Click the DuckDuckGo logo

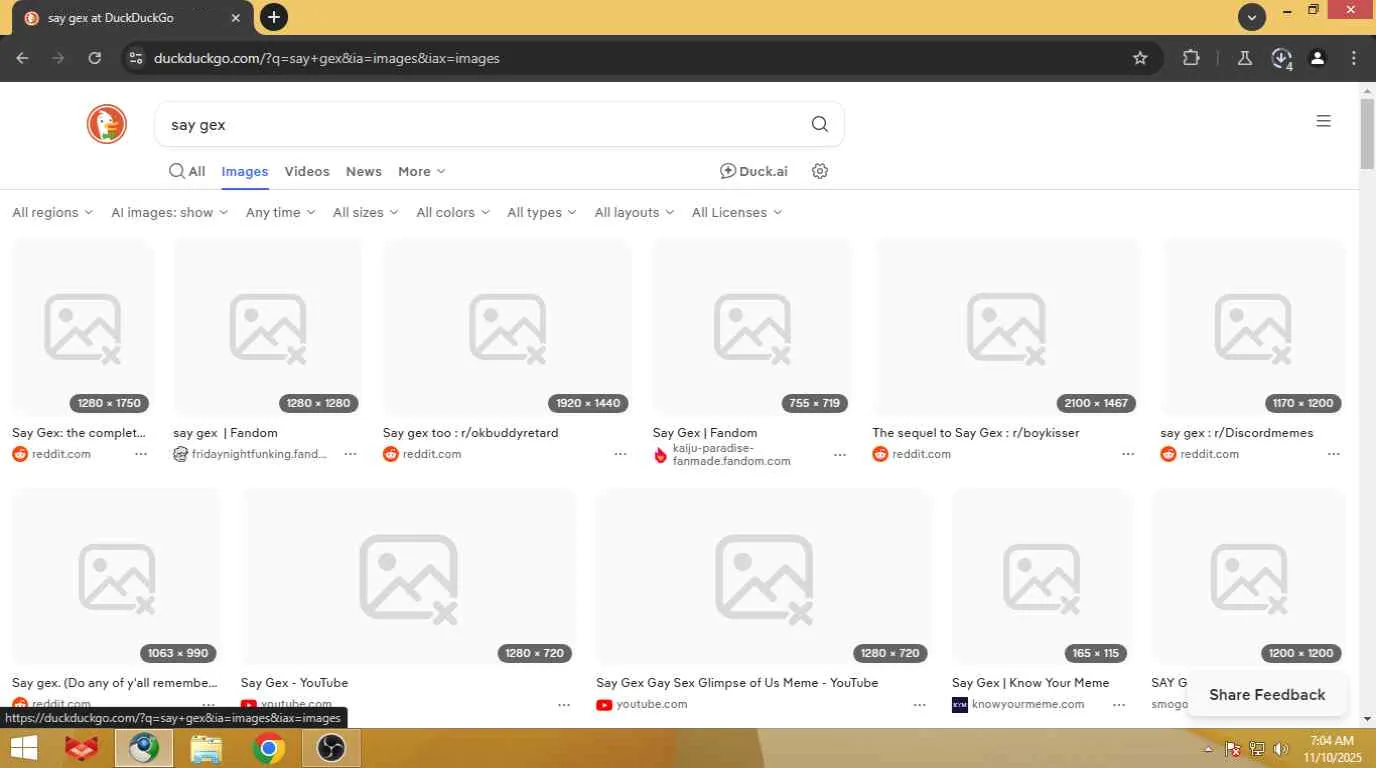click(x=107, y=124)
